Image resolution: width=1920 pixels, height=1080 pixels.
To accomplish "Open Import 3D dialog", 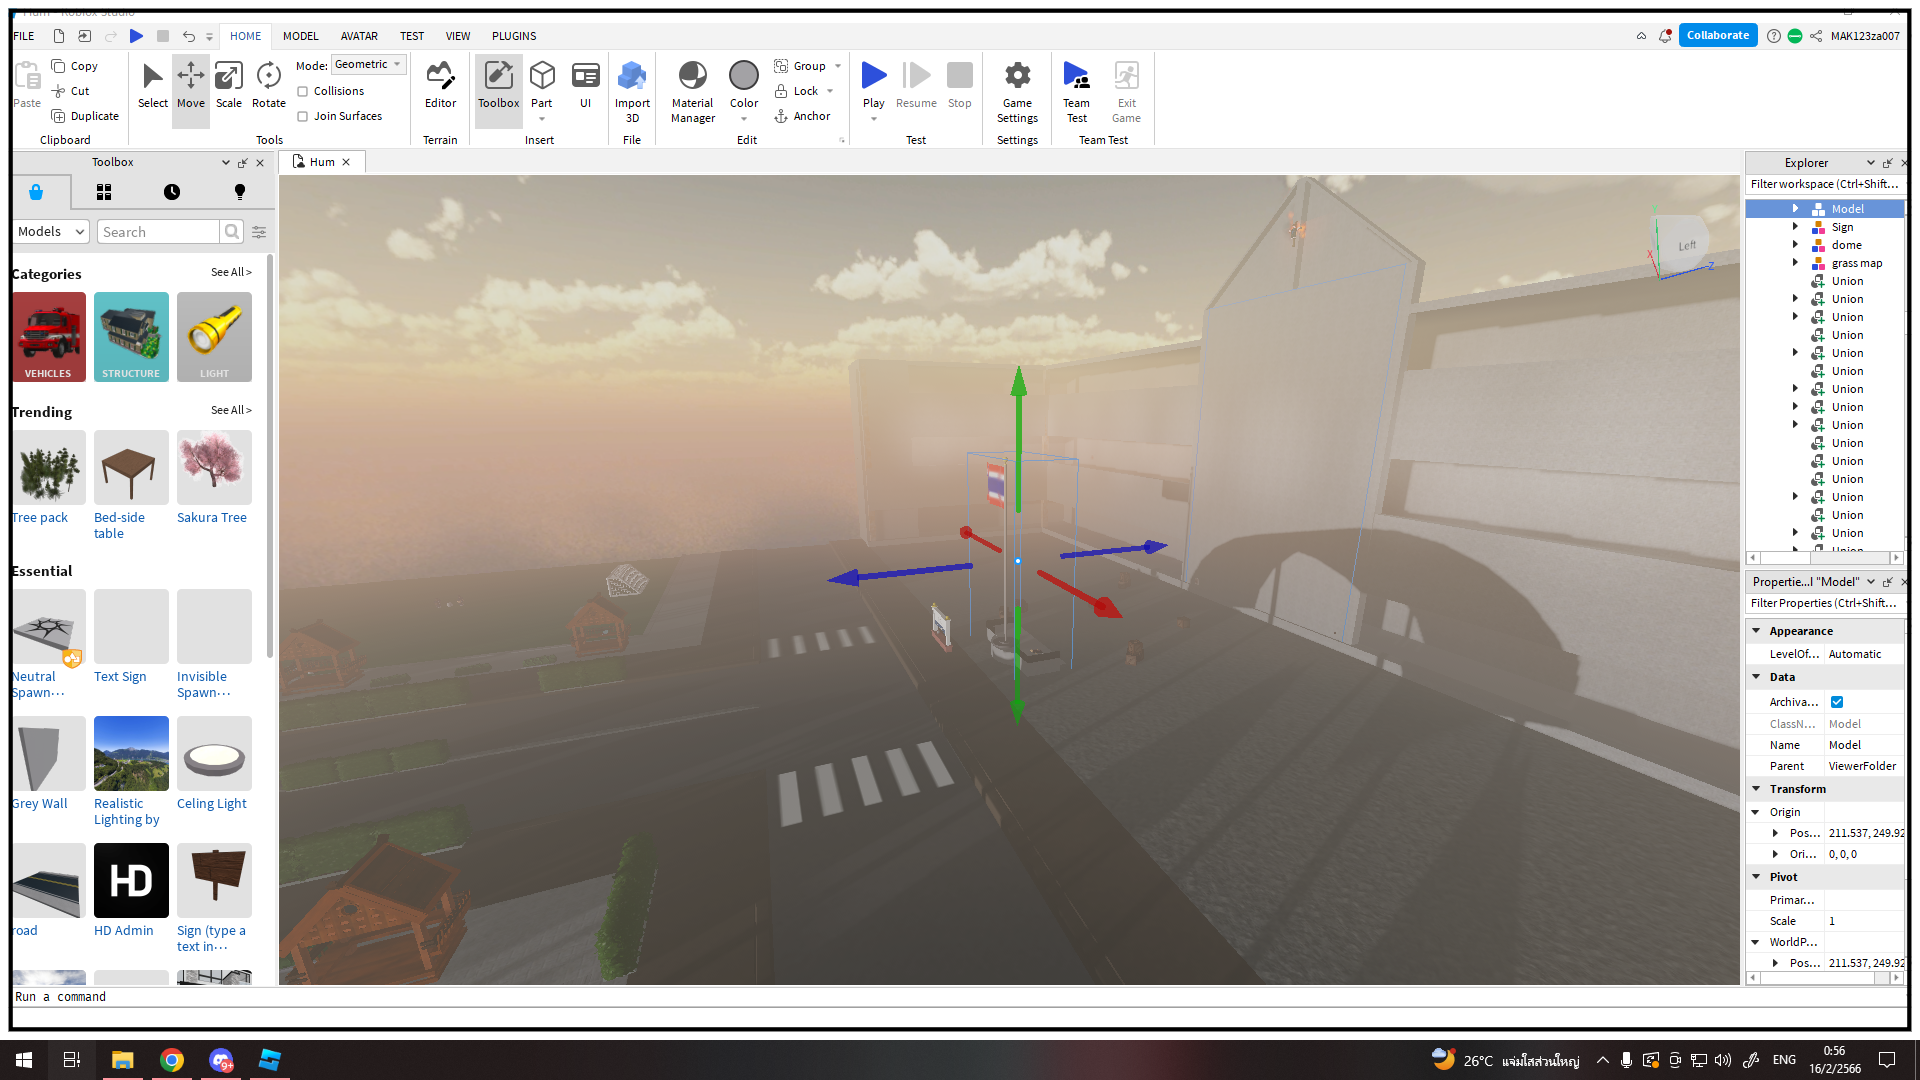I will point(632,92).
